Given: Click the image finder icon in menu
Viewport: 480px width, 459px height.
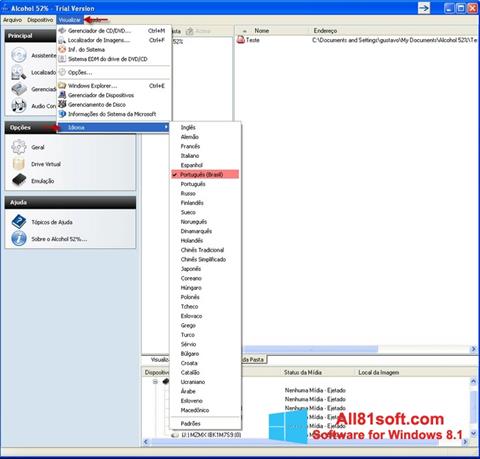Looking at the screenshot, I should (x=62, y=40).
